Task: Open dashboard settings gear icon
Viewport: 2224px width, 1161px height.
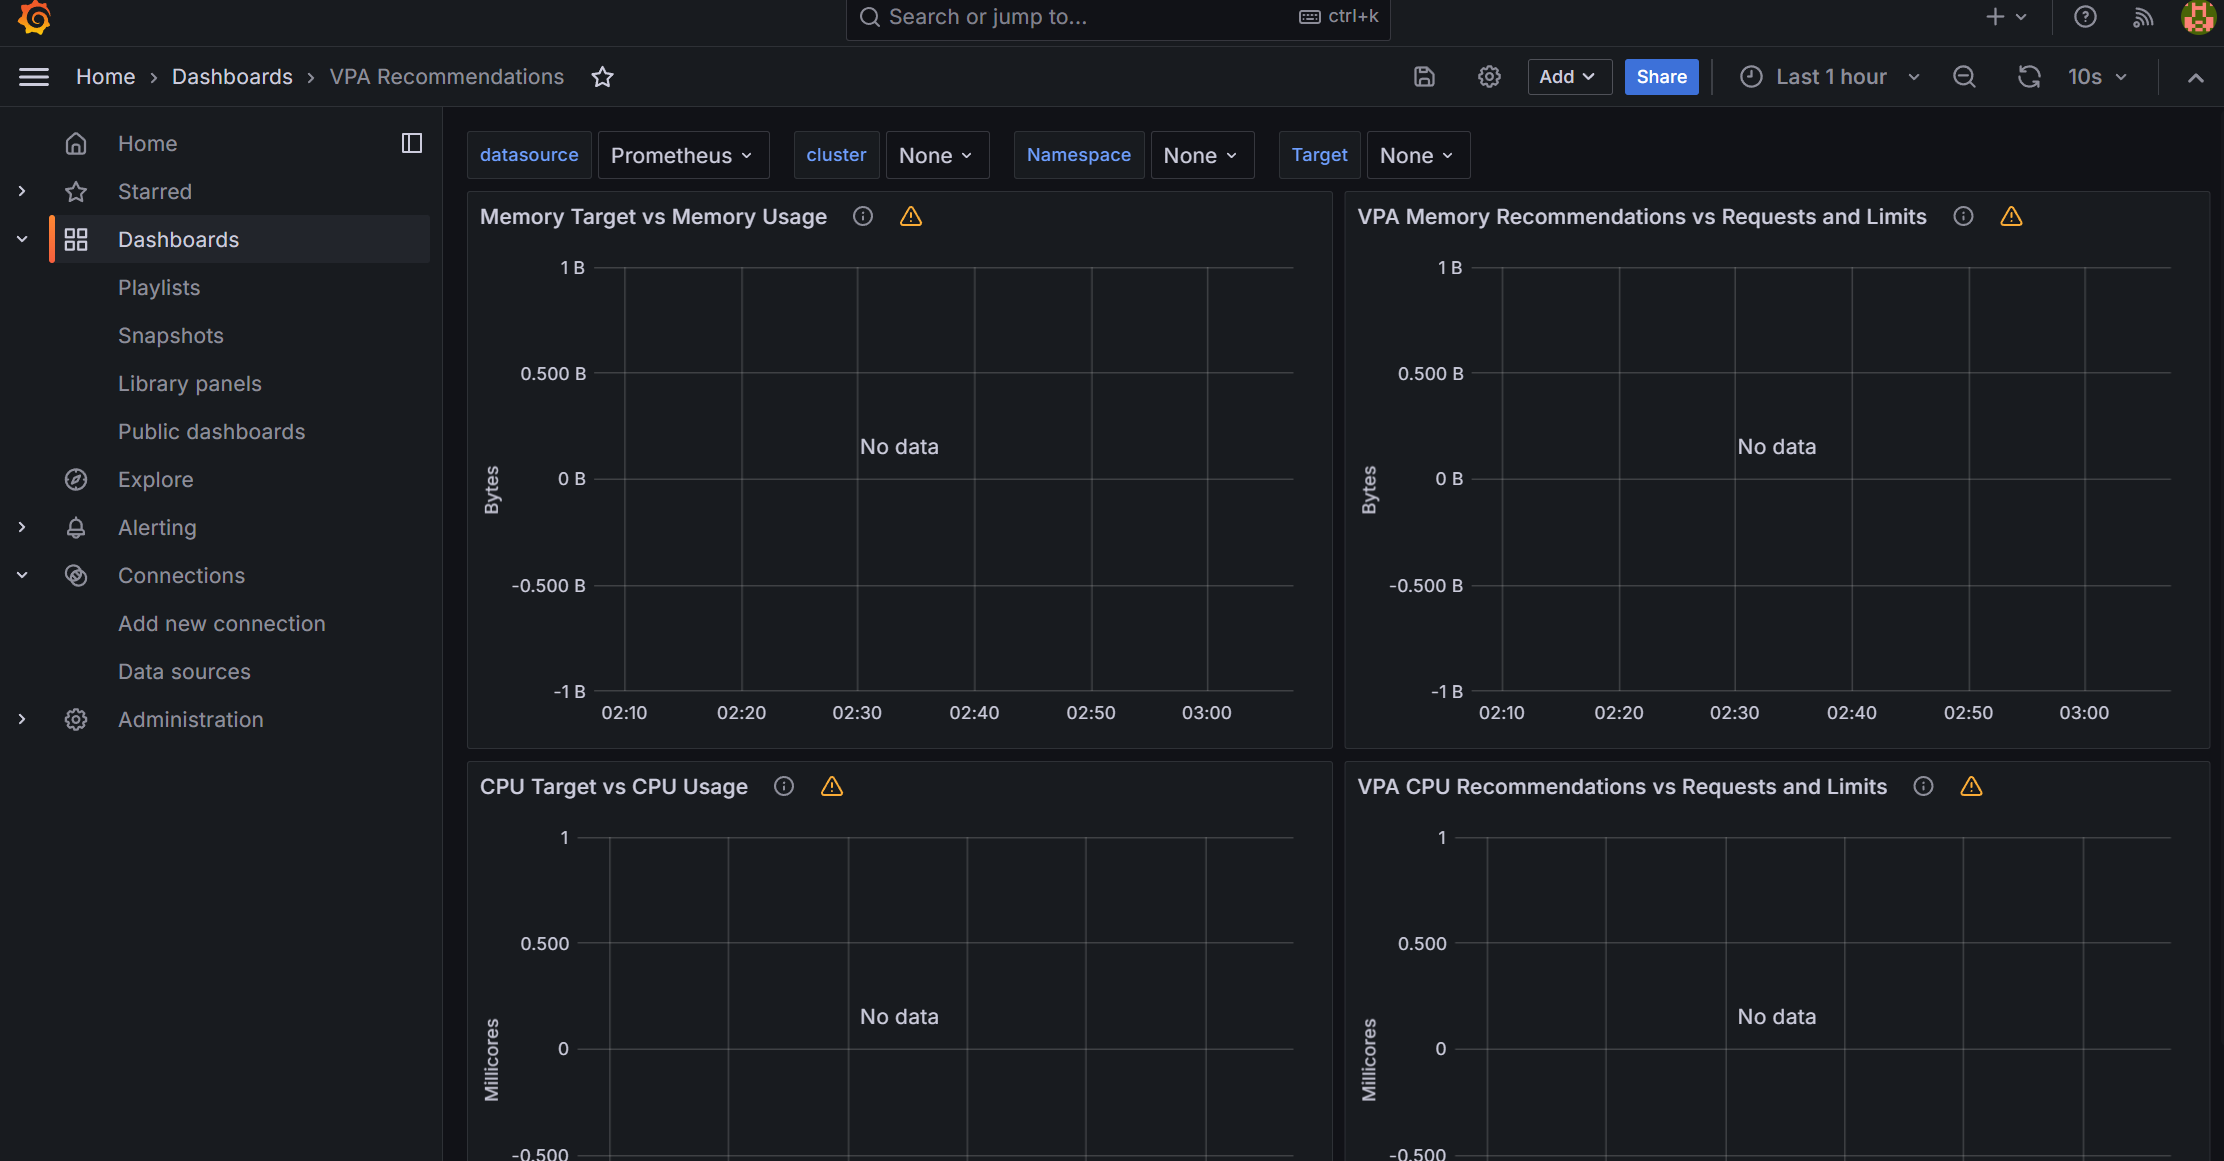Action: (1489, 77)
